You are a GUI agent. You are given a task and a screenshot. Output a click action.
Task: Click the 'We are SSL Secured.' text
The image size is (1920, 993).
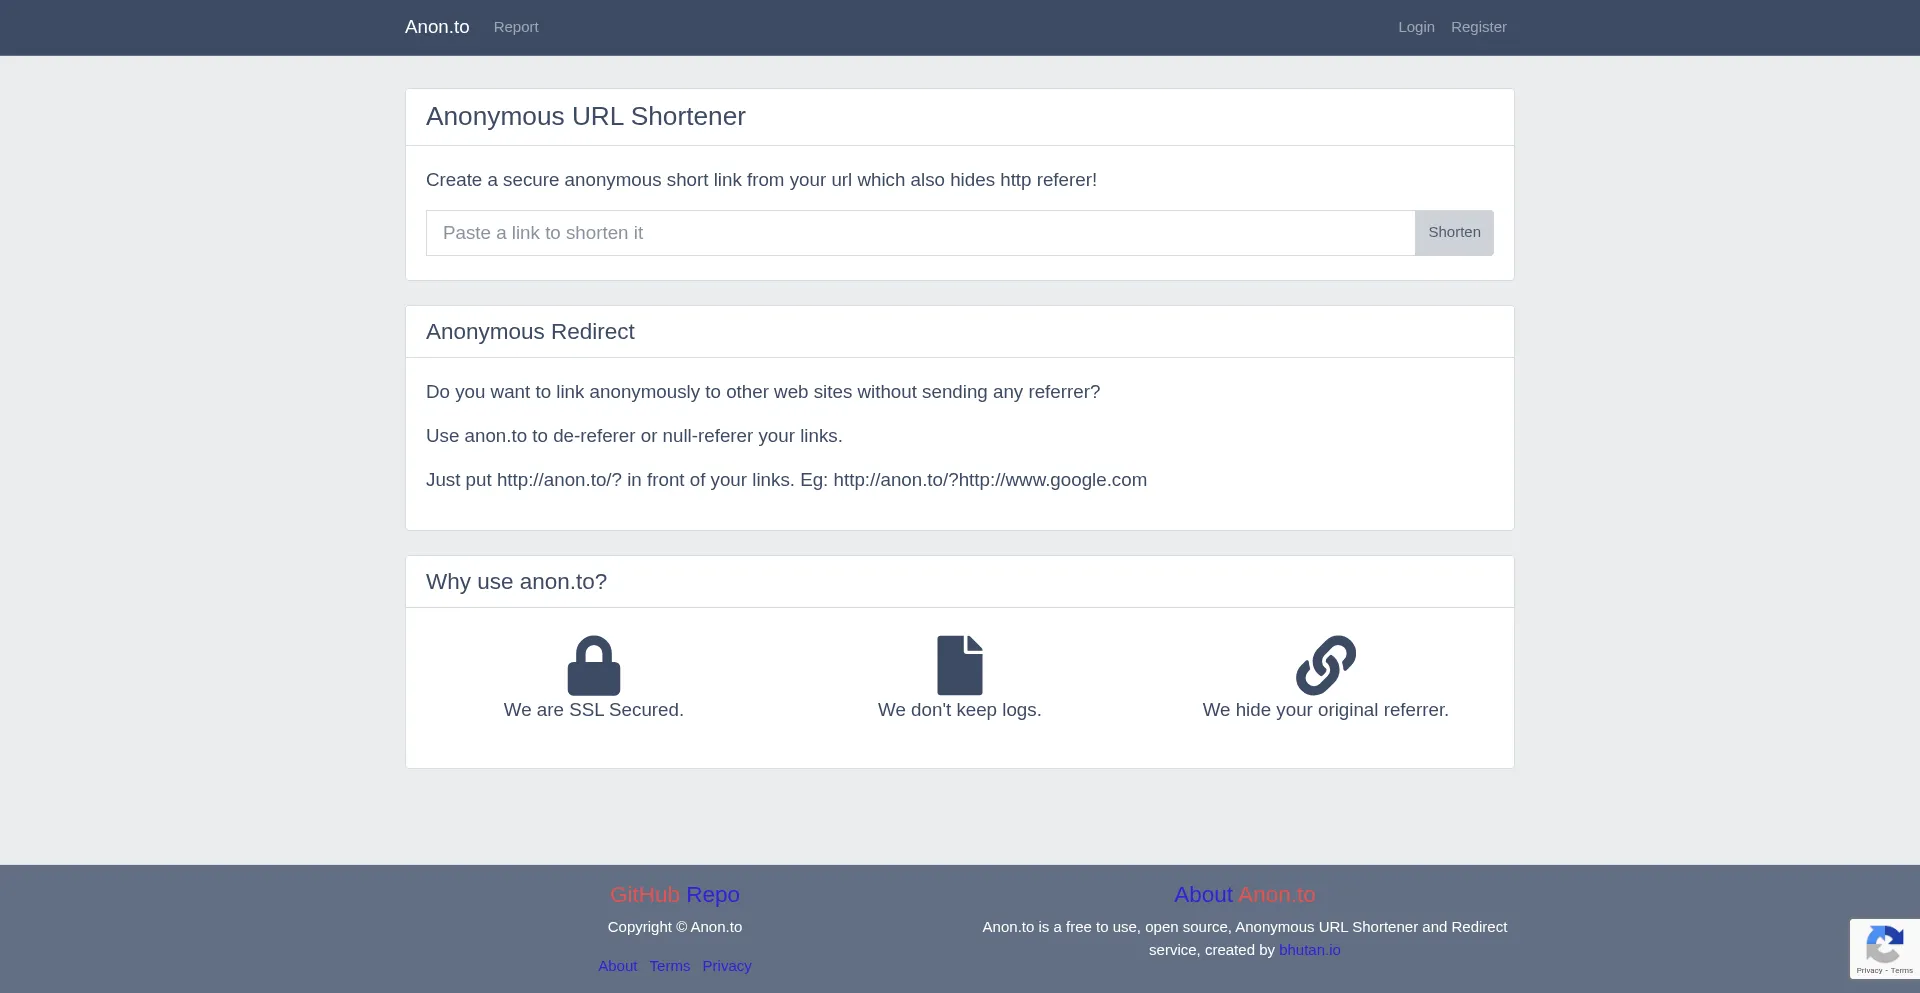pyautogui.click(x=594, y=710)
